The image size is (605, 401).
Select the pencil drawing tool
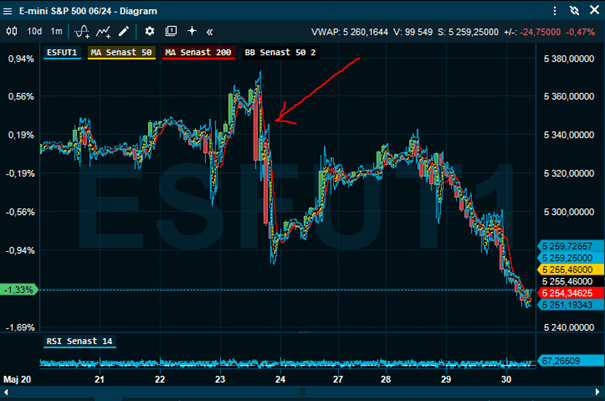tap(123, 31)
